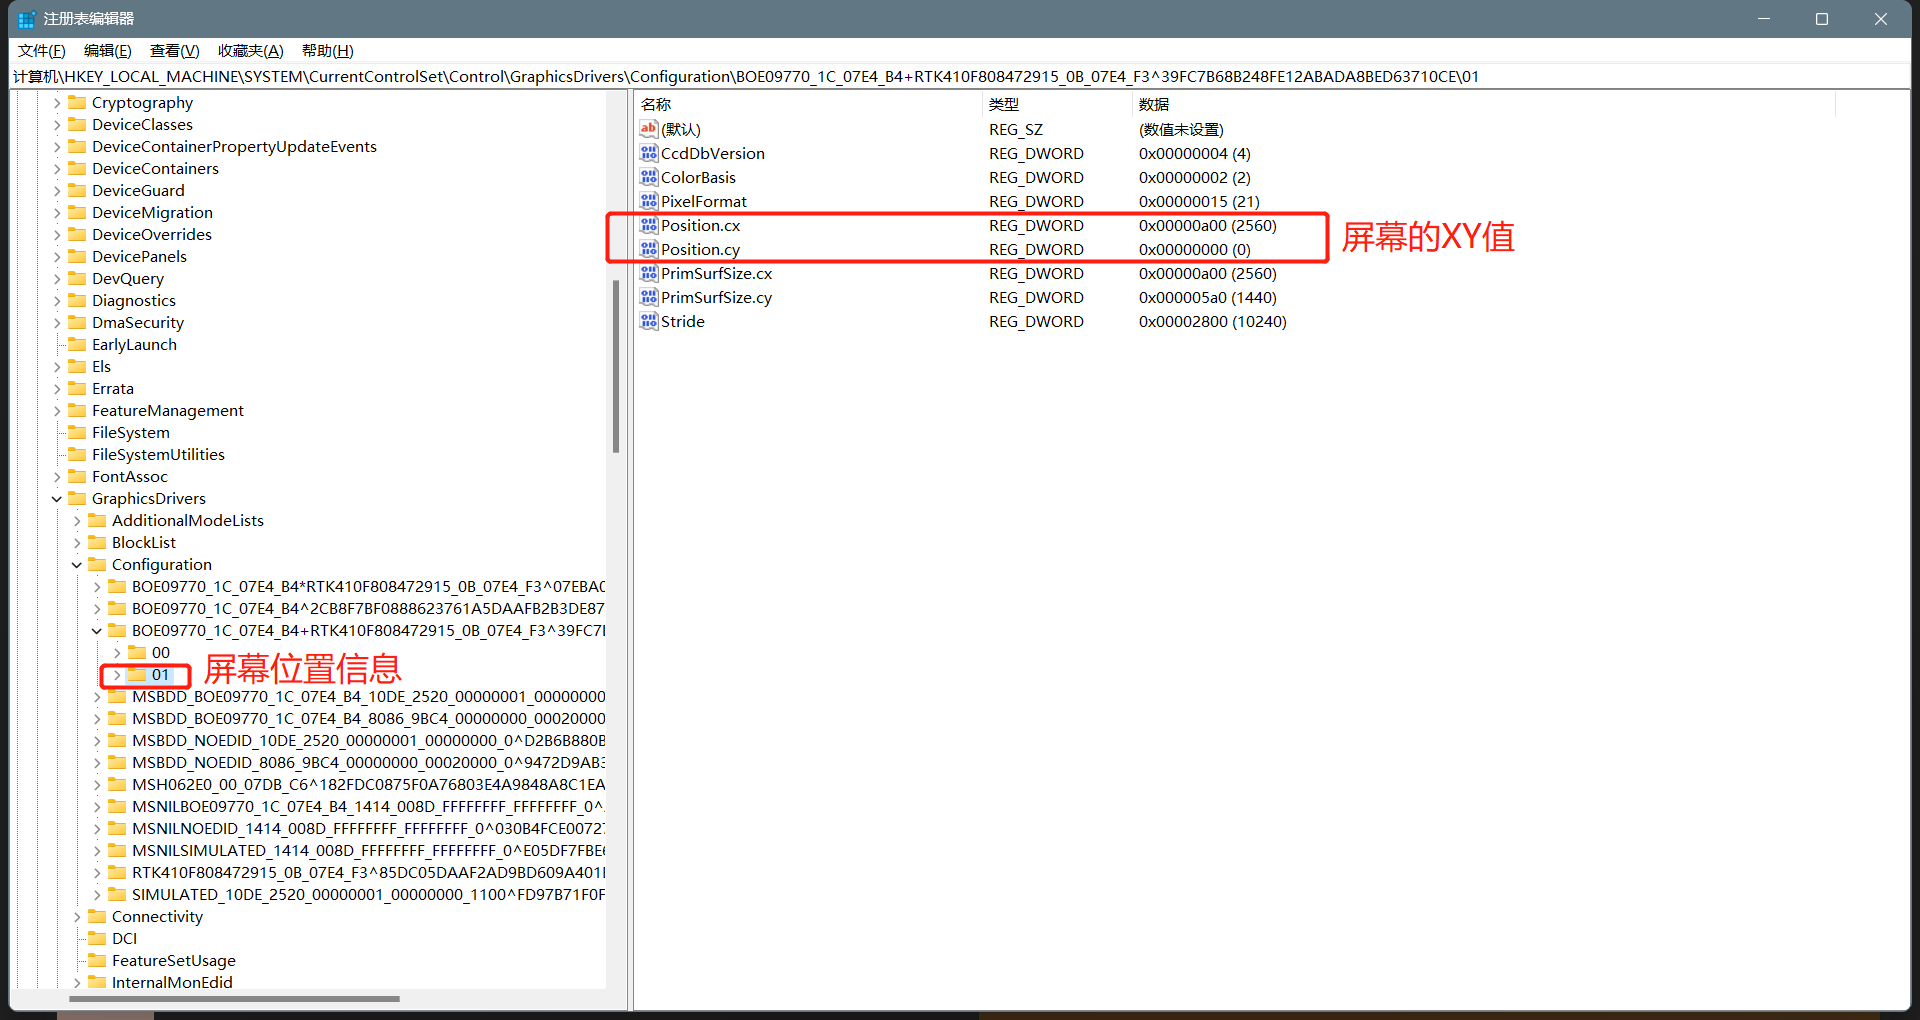This screenshot has height=1020, width=1920.
Task: Click the 数据 column header
Action: [x=1153, y=105]
